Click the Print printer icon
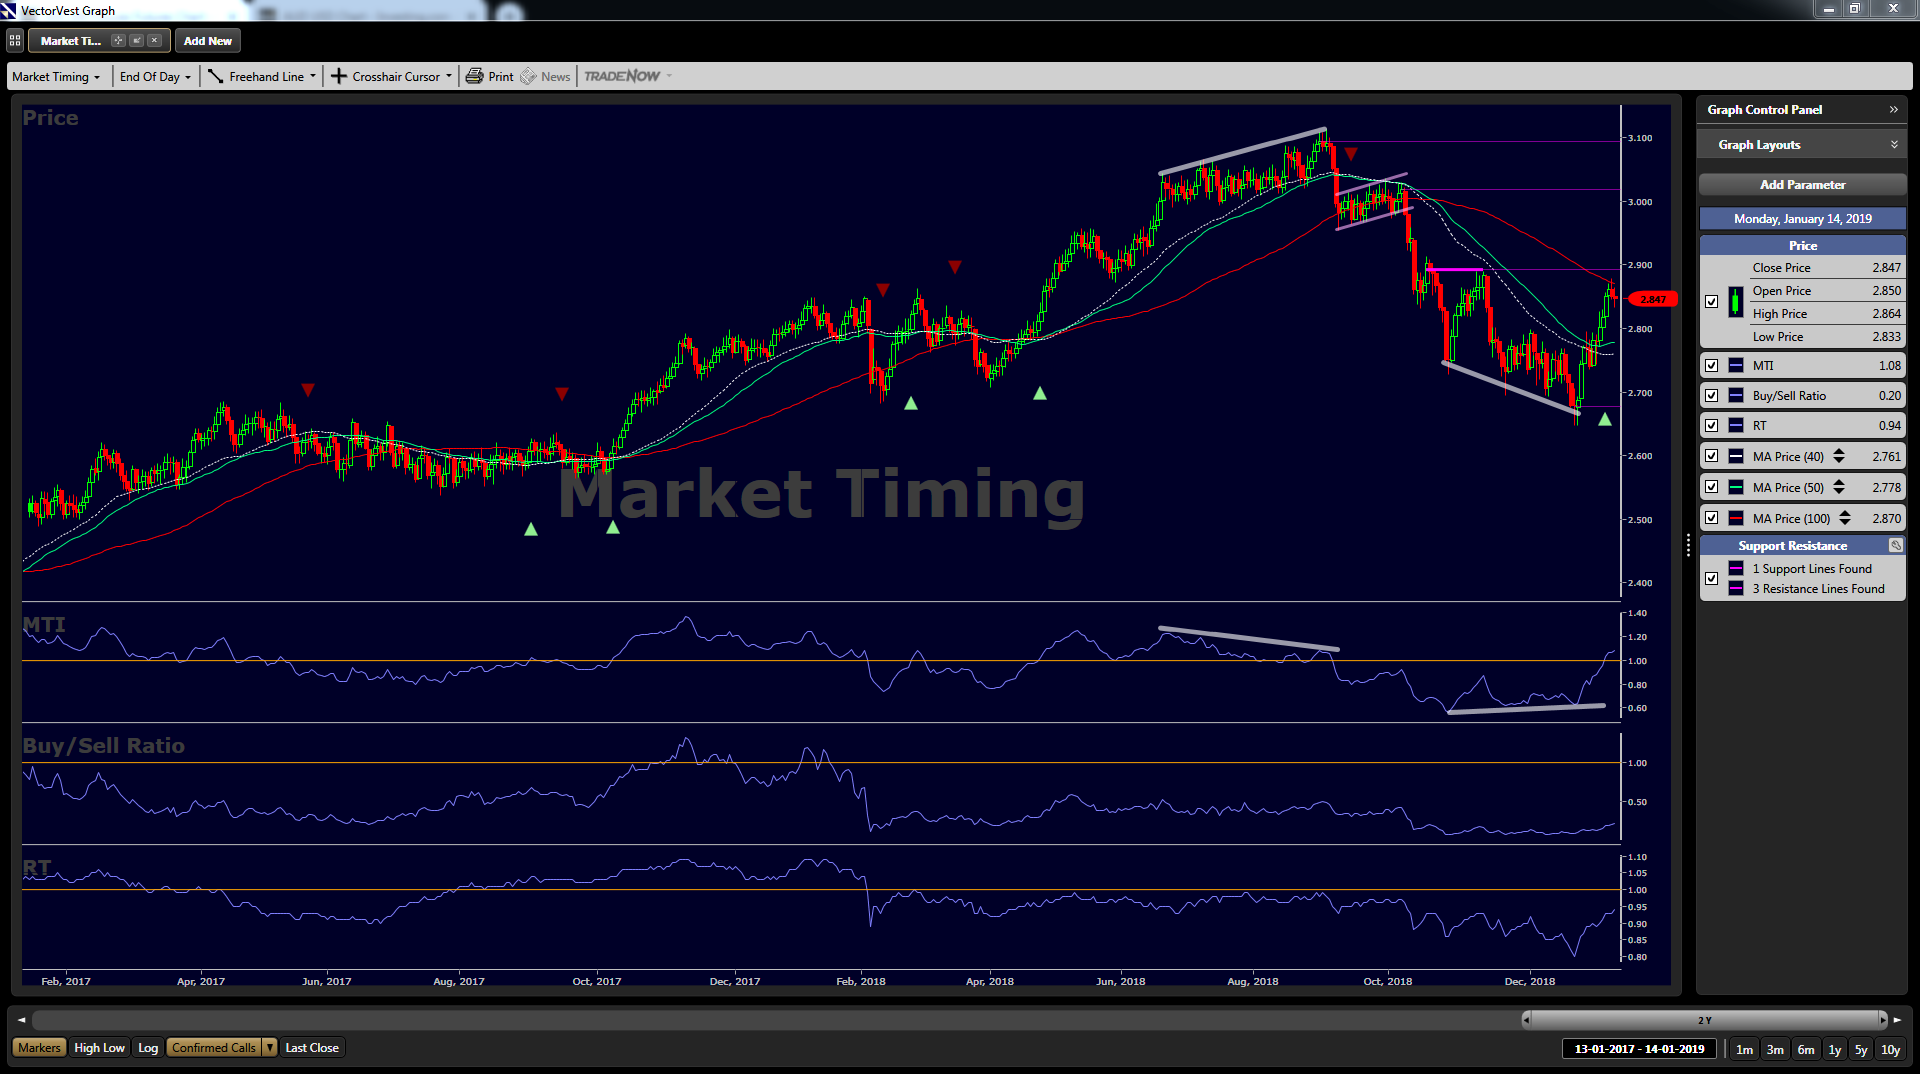 click(474, 77)
